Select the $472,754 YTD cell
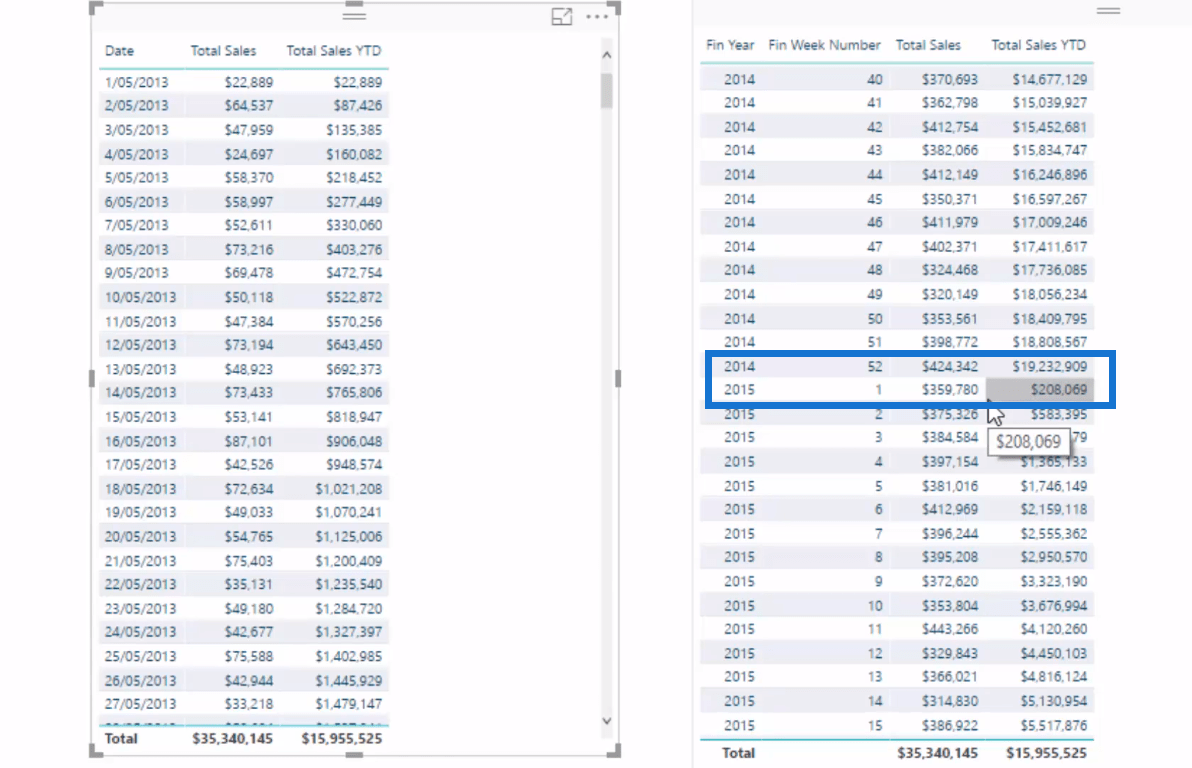 click(354, 272)
